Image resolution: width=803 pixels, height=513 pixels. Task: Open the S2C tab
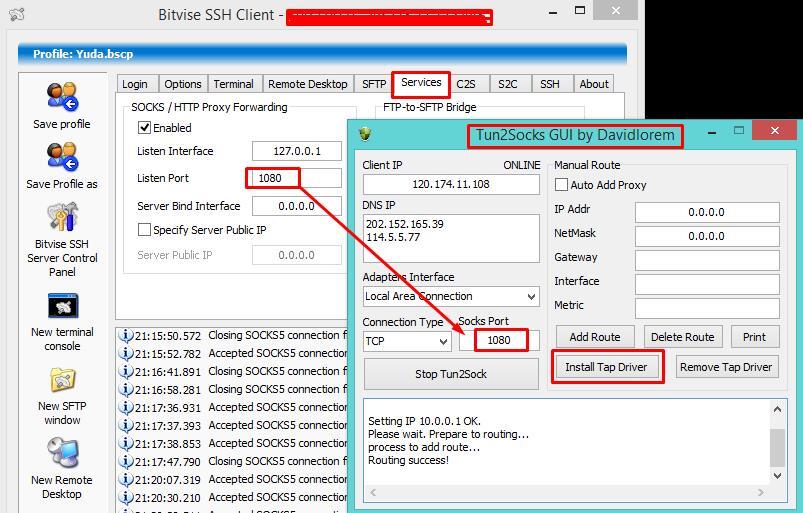[508, 84]
